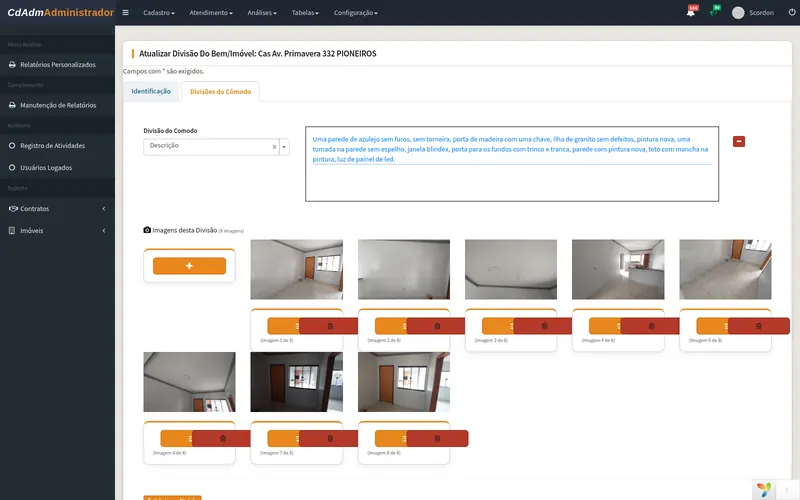Viewport: 800px width, 500px height.
Task: Delete Imagem 6 de 8 with trash icon
Action: point(223,438)
